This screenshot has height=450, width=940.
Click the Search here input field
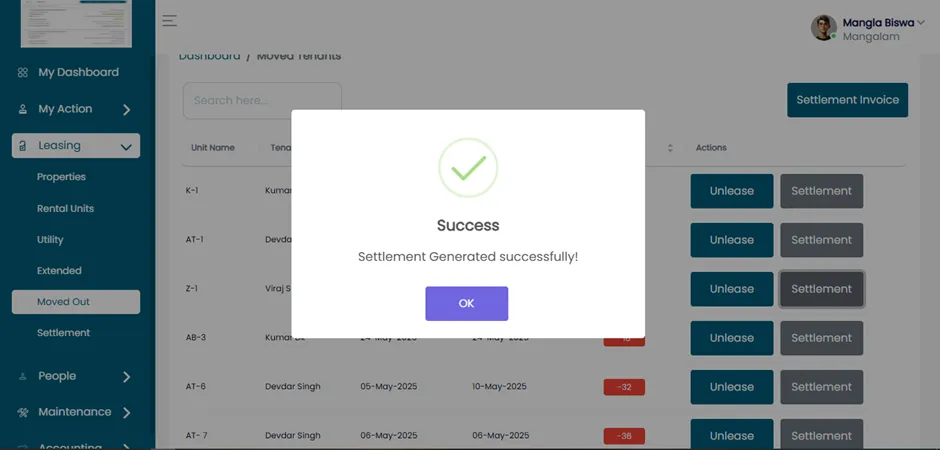[x=262, y=101]
